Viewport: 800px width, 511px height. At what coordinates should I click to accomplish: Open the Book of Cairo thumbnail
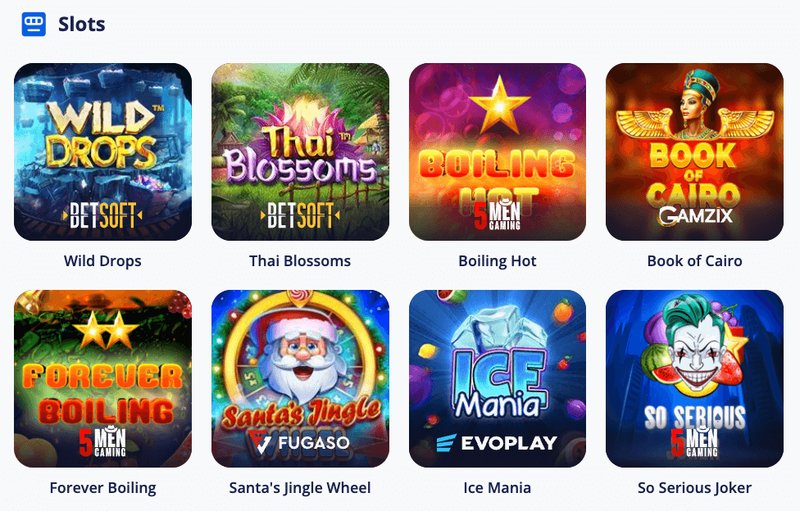pyautogui.click(x=694, y=152)
